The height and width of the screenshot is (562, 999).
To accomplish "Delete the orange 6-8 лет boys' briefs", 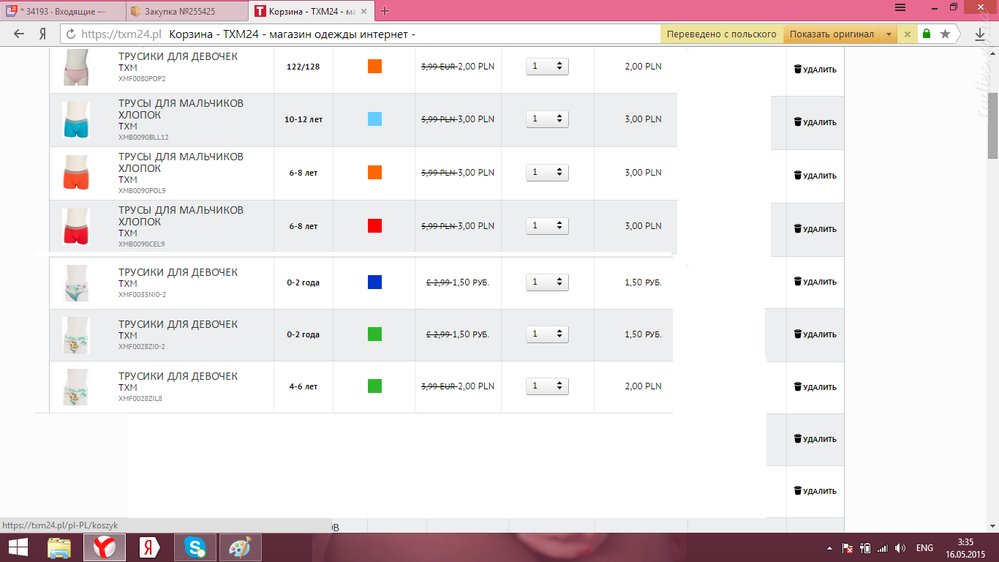I will coord(815,176).
